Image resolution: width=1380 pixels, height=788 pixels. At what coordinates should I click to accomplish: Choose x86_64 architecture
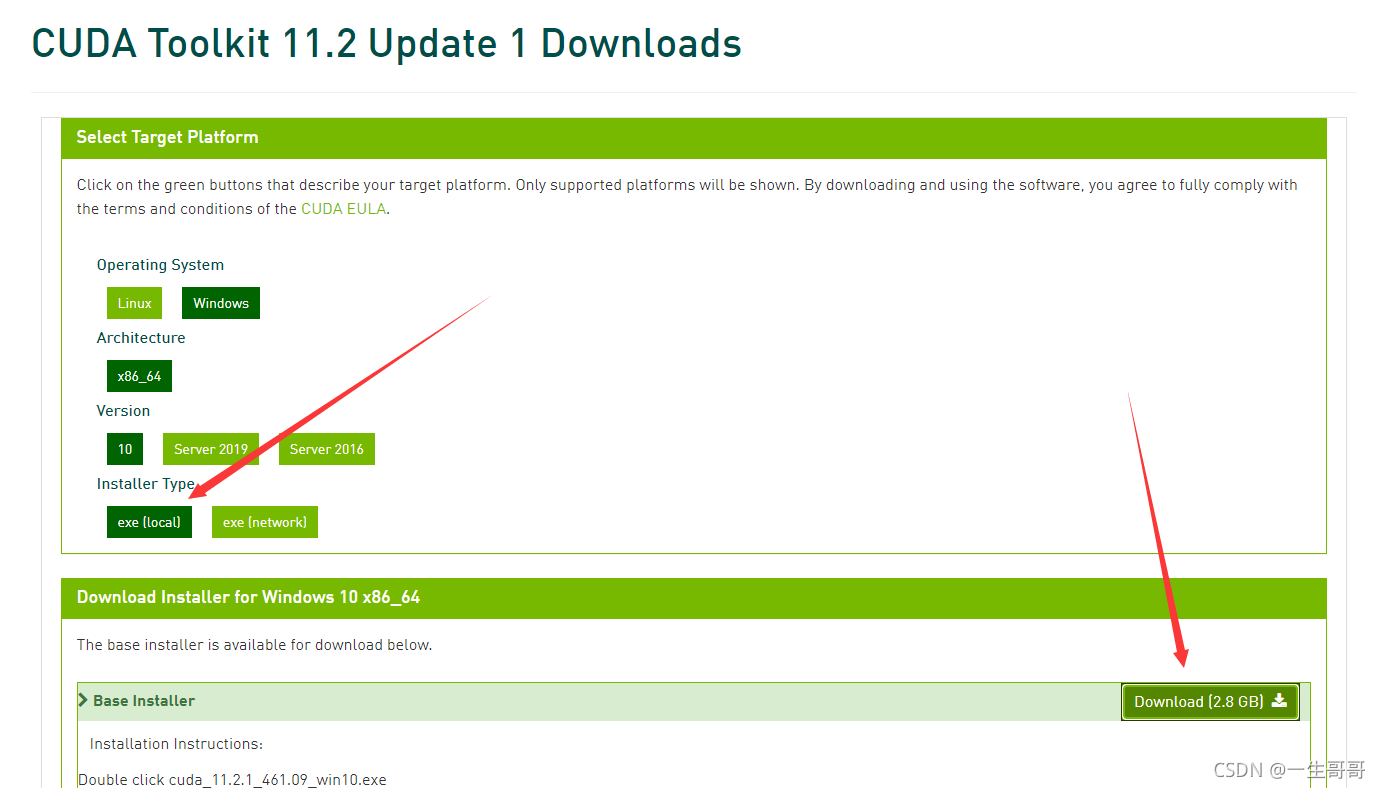coord(139,376)
